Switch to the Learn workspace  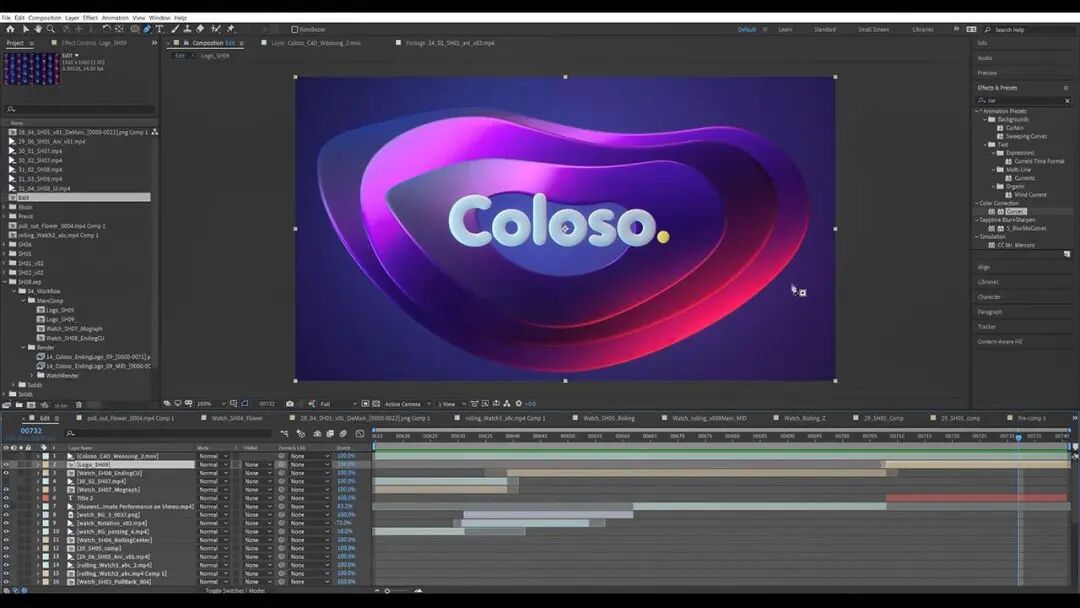tap(785, 30)
